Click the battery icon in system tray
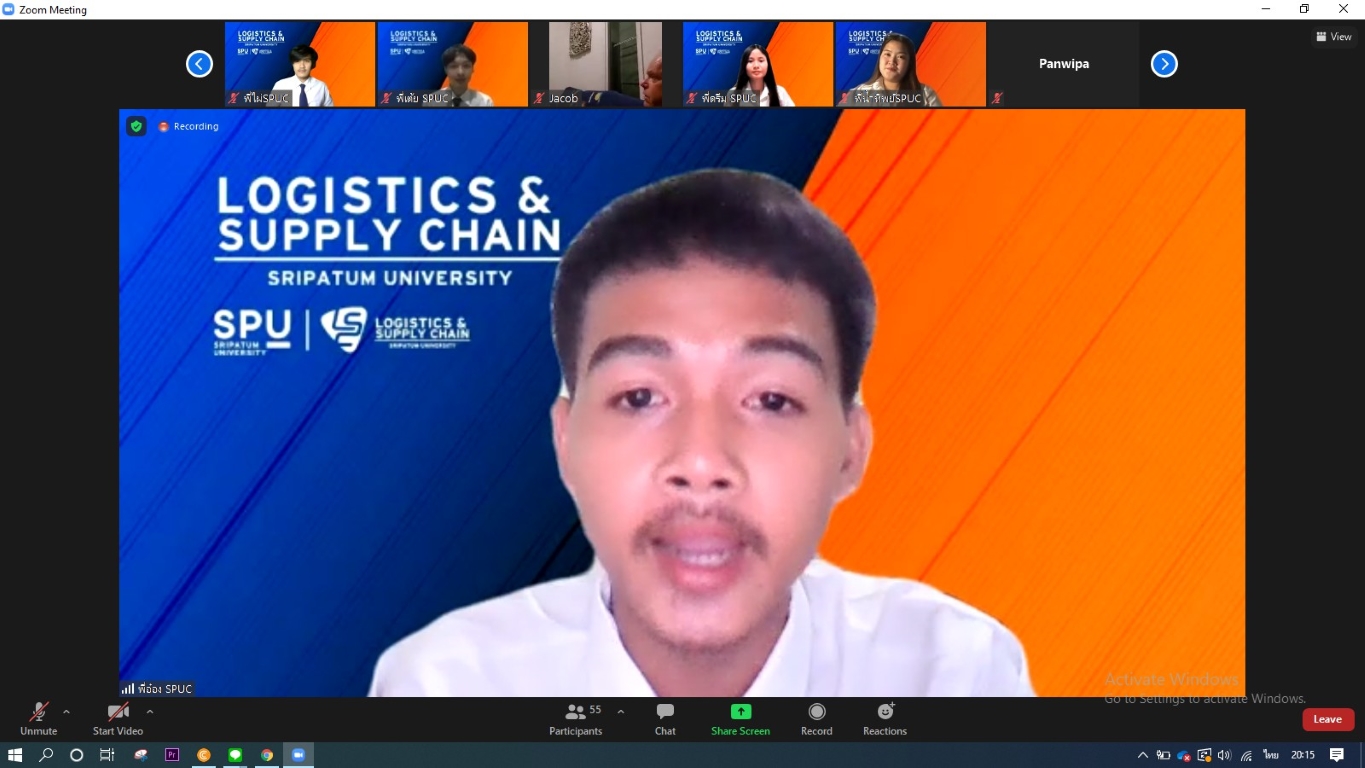 coord(1163,755)
